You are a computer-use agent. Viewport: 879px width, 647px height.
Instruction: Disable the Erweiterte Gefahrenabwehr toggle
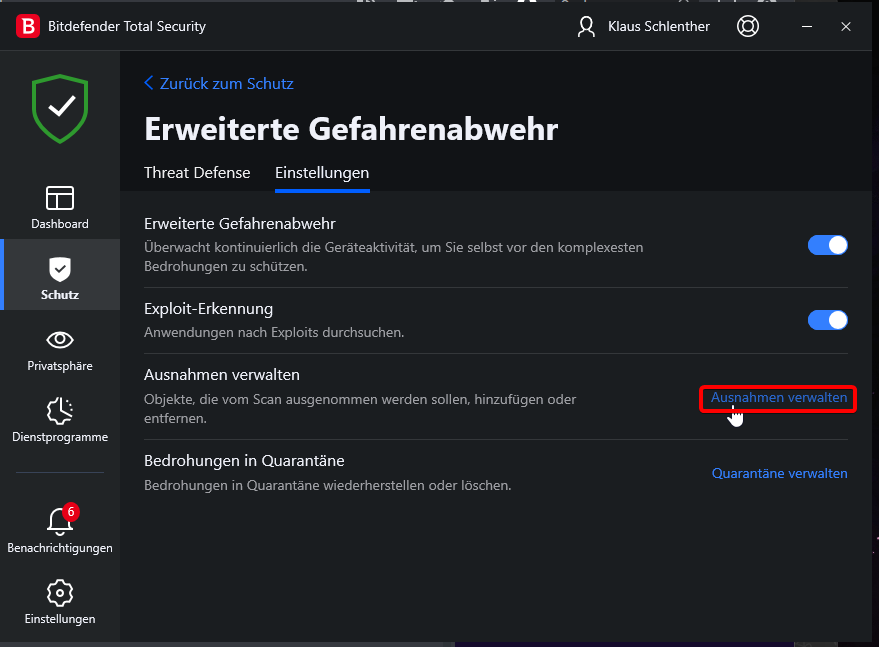(827, 245)
